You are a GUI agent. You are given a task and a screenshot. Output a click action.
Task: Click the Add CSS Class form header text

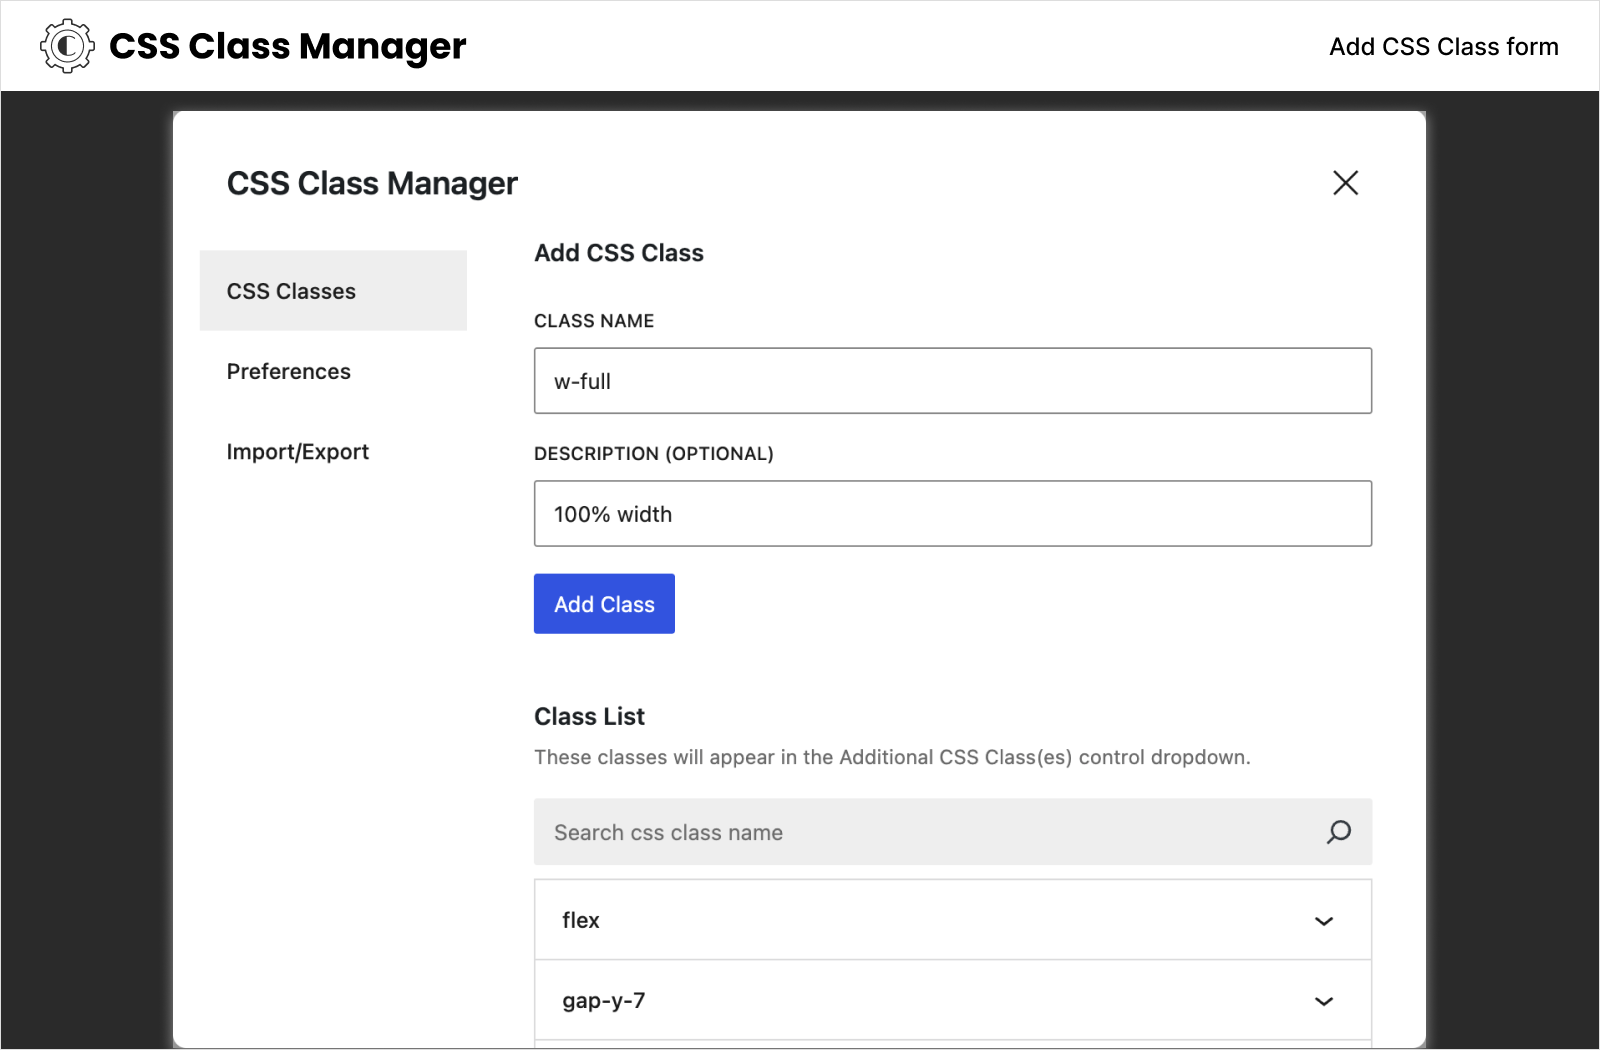(x=1443, y=47)
